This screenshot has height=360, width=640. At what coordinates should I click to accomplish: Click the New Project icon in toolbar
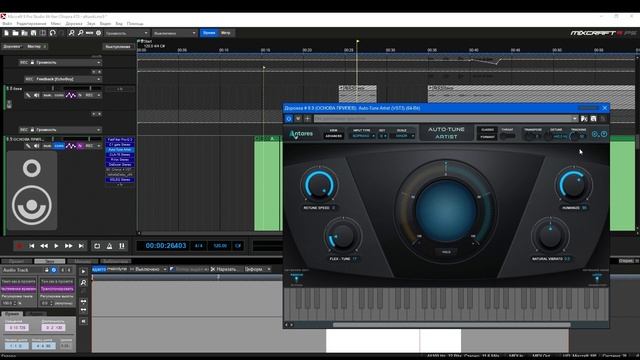coord(7,33)
